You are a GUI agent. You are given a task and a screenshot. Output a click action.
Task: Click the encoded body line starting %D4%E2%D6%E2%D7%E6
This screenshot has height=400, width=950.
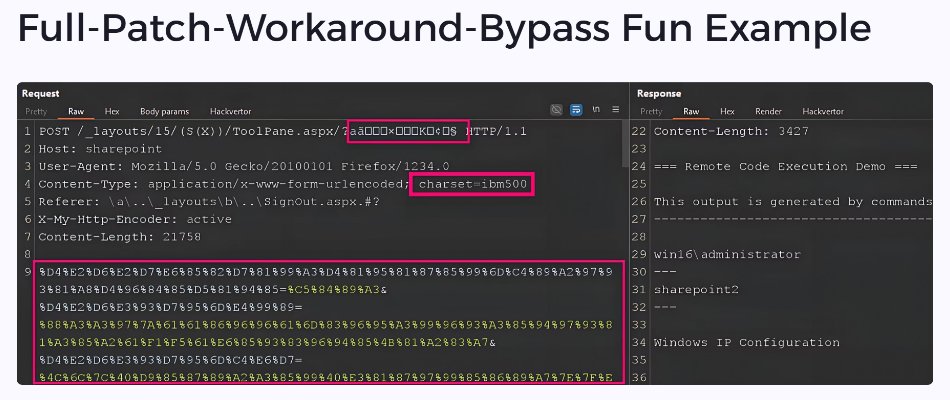[326, 272]
